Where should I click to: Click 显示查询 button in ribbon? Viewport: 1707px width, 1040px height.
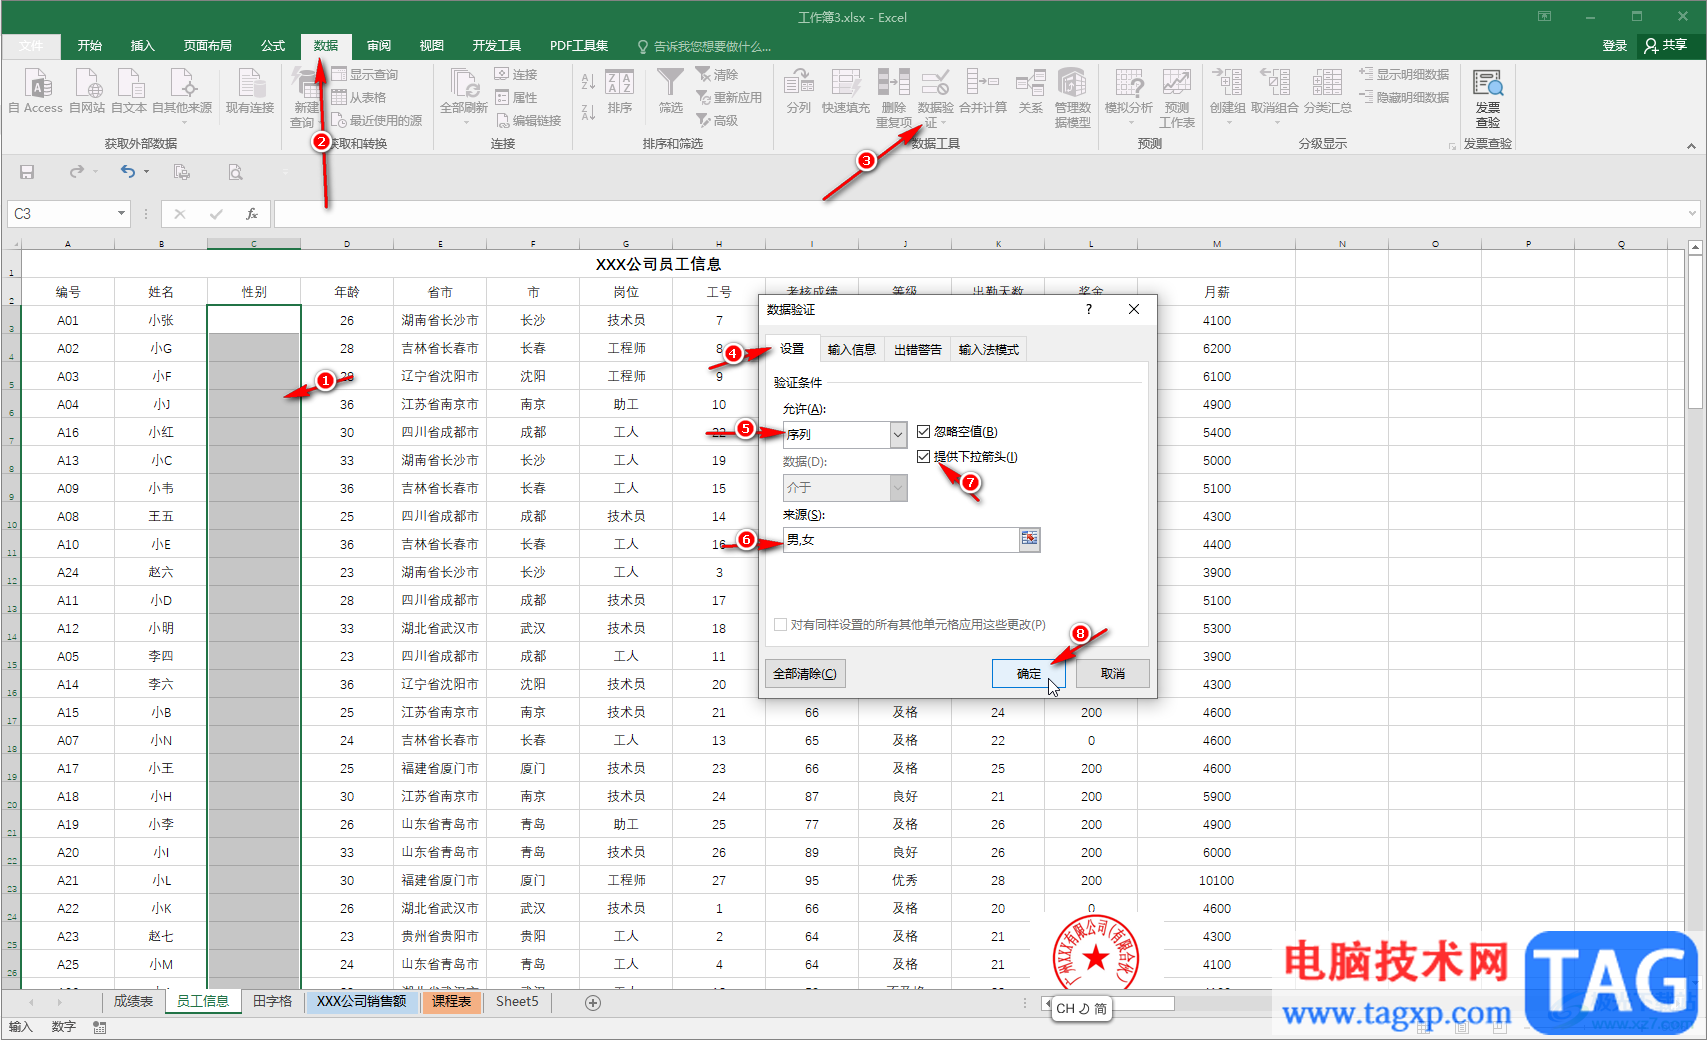point(366,74)
